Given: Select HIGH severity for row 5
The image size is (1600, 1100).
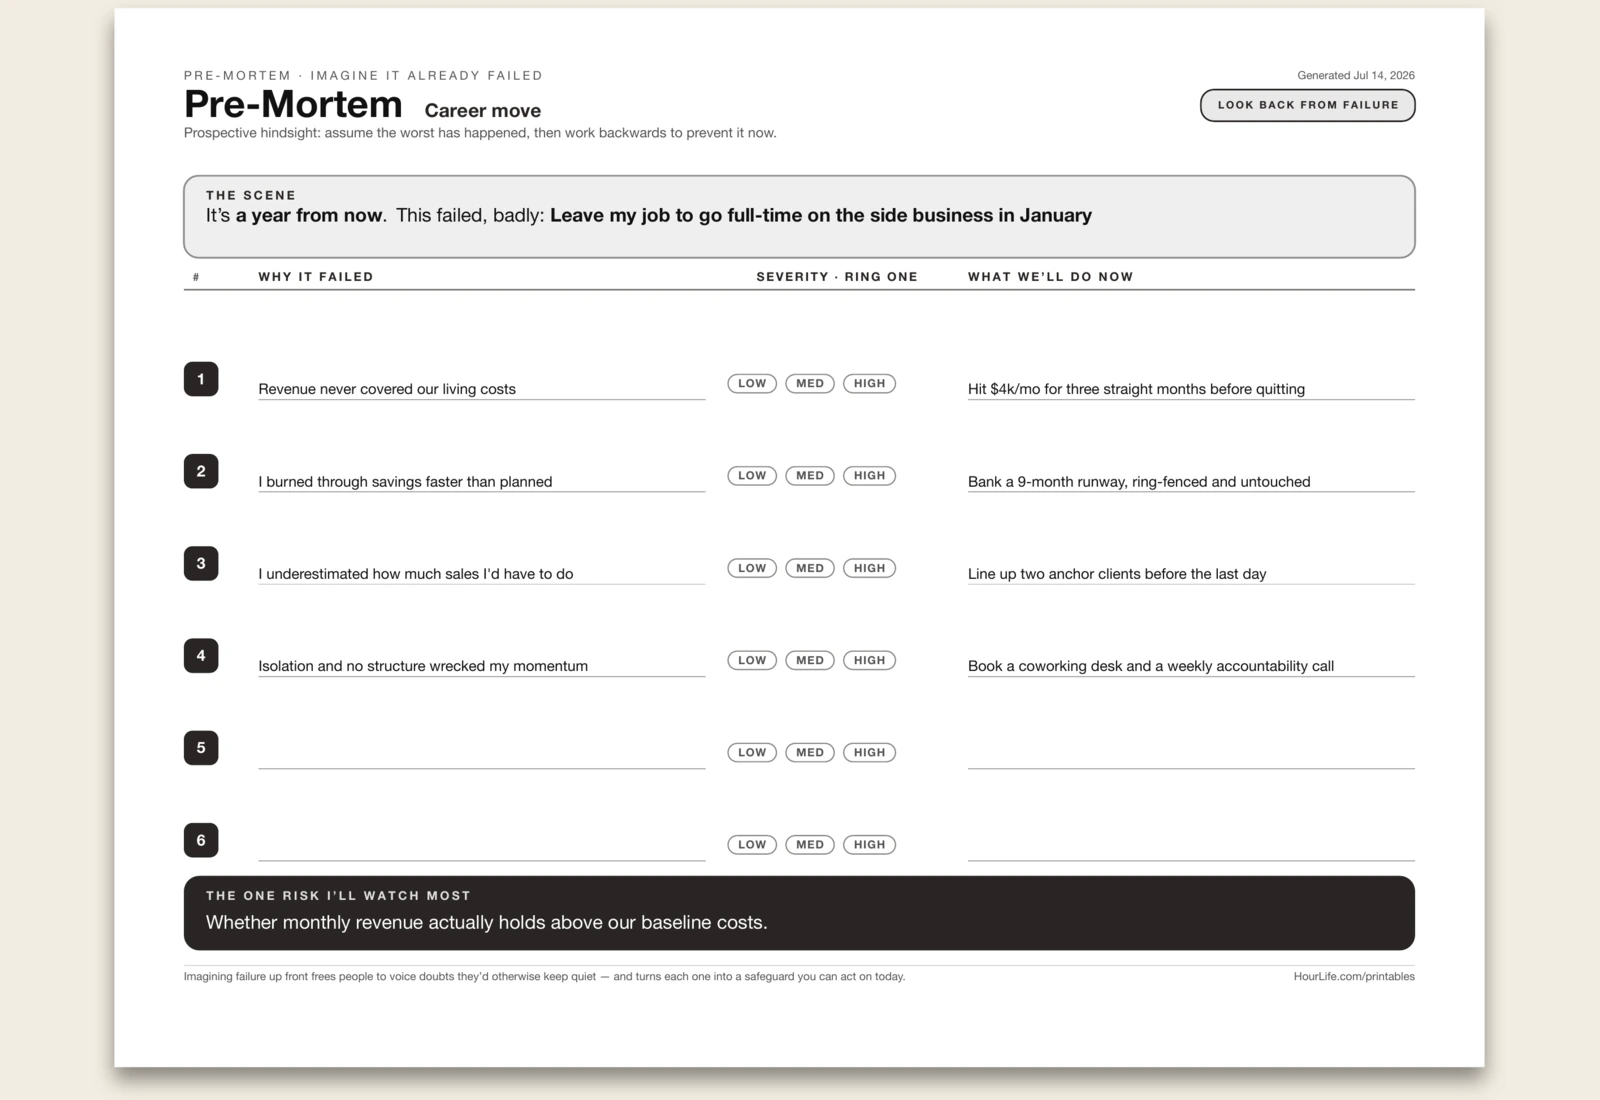Looking at the screenshot, I should pos(869,752).
